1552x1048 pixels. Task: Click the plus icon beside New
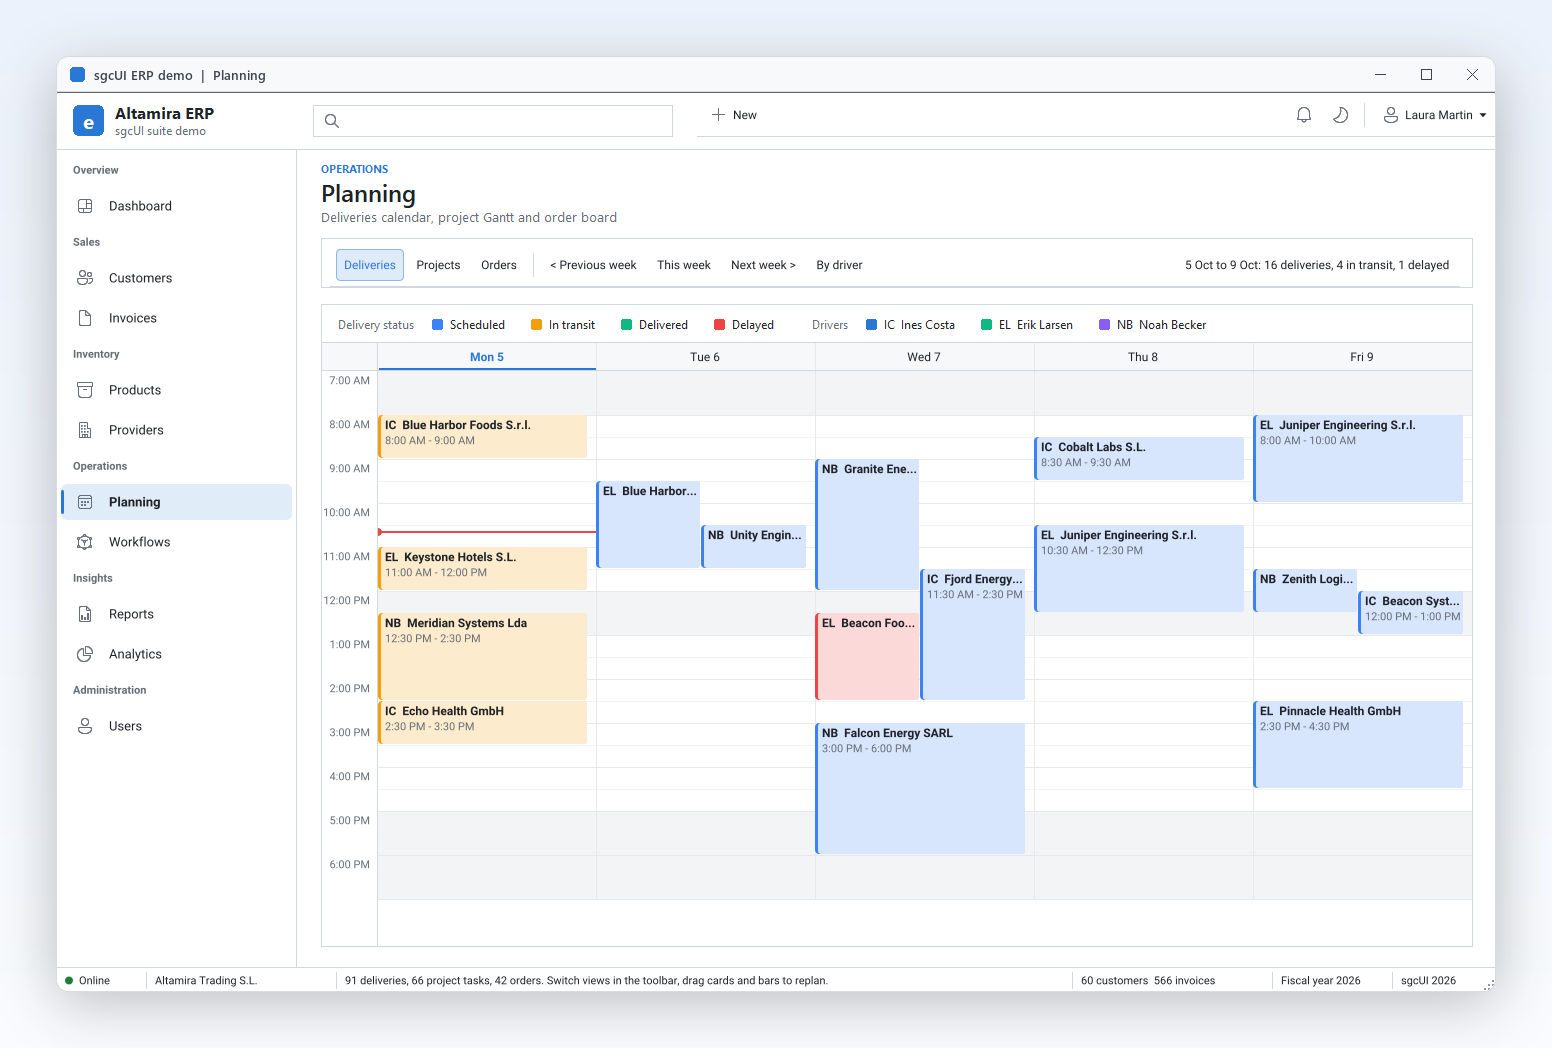tap(718, 115)
